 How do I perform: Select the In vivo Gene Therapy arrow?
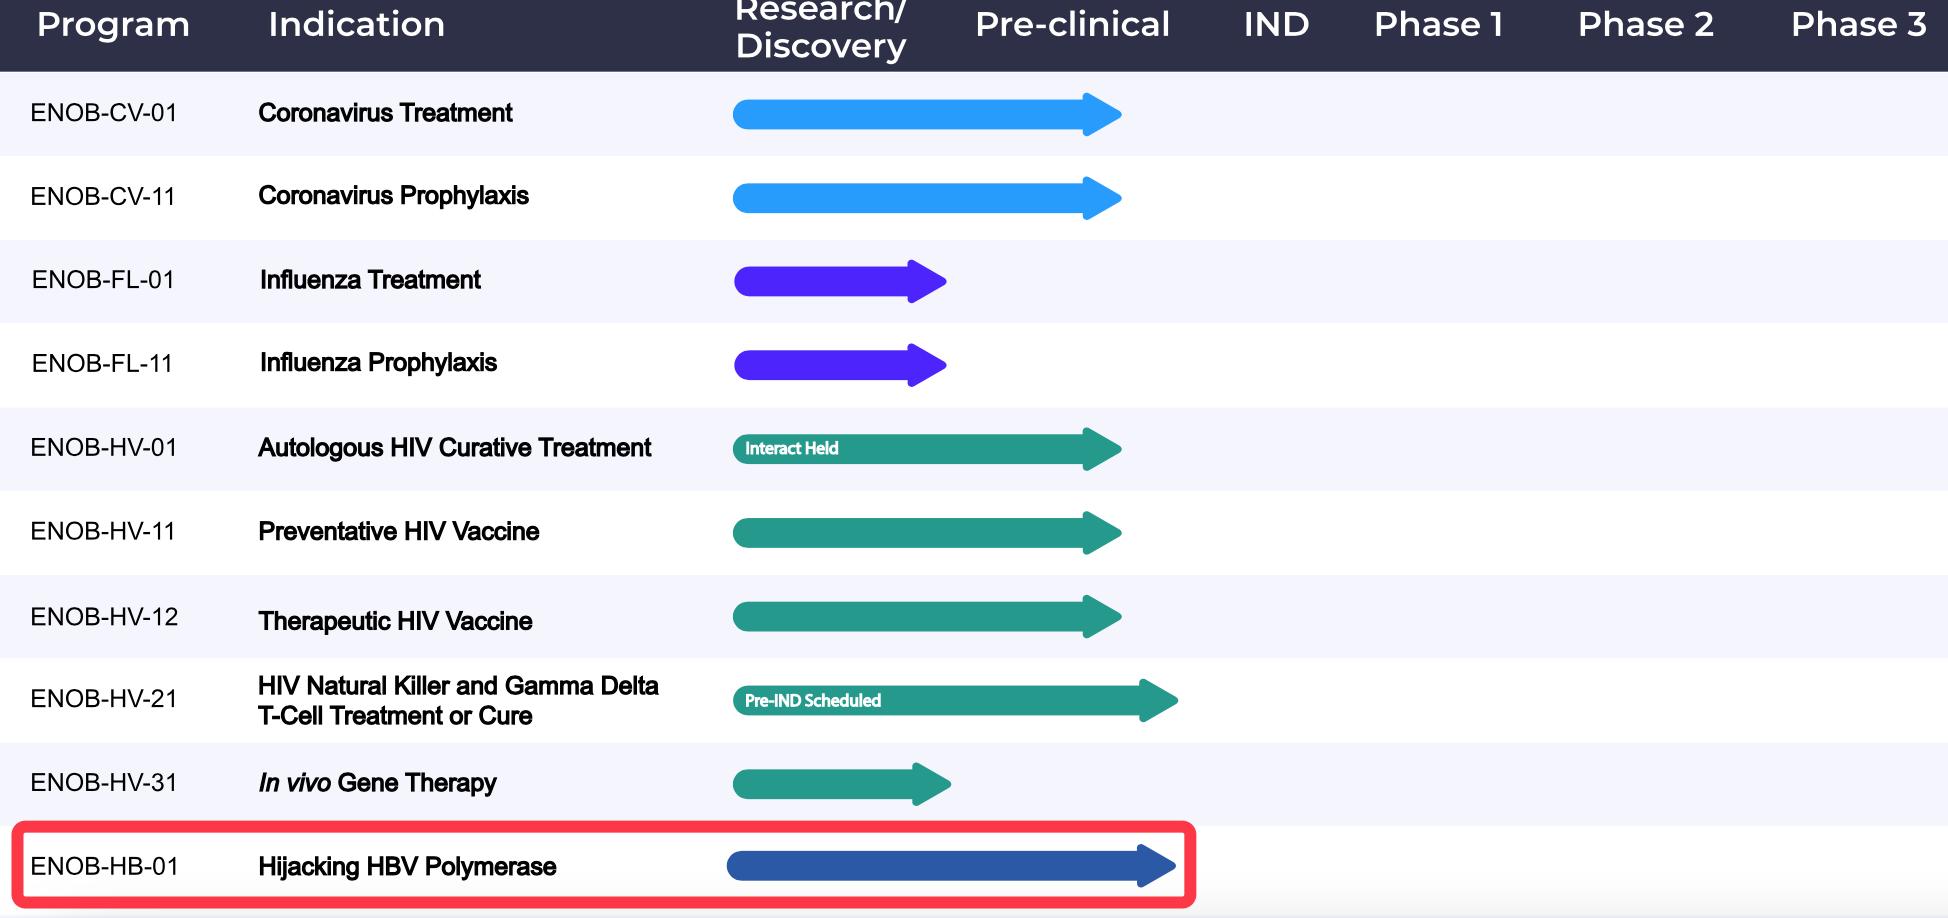838,783
